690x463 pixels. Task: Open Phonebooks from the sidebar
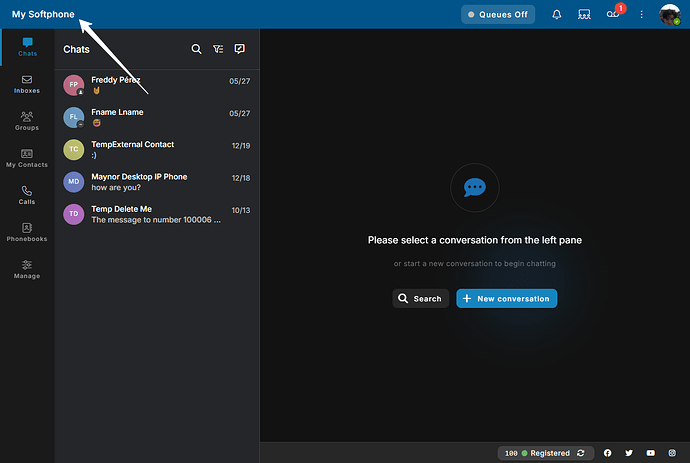[27, 232]
